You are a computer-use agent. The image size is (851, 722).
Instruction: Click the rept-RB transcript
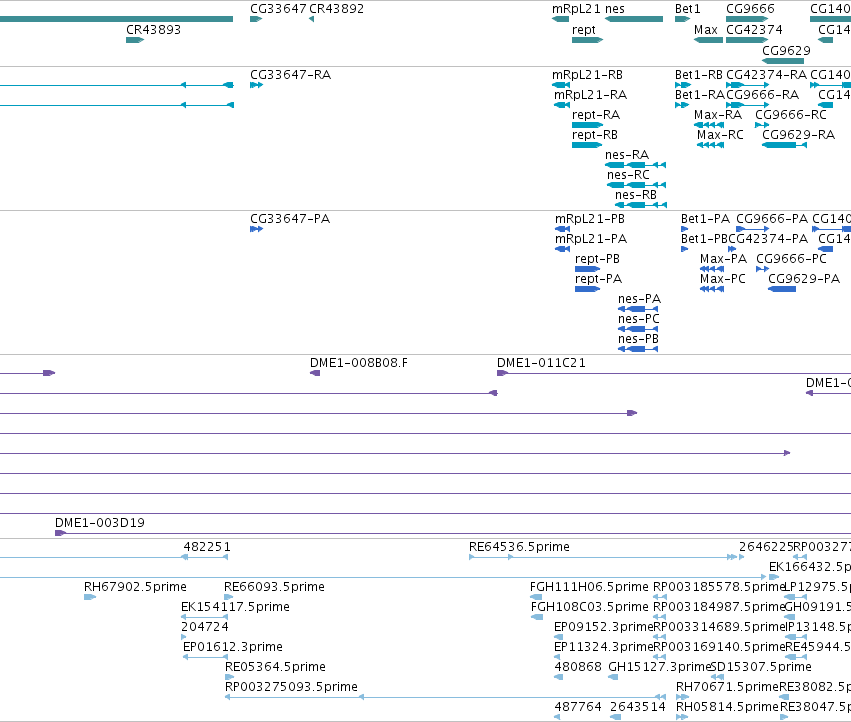[595, 135]
